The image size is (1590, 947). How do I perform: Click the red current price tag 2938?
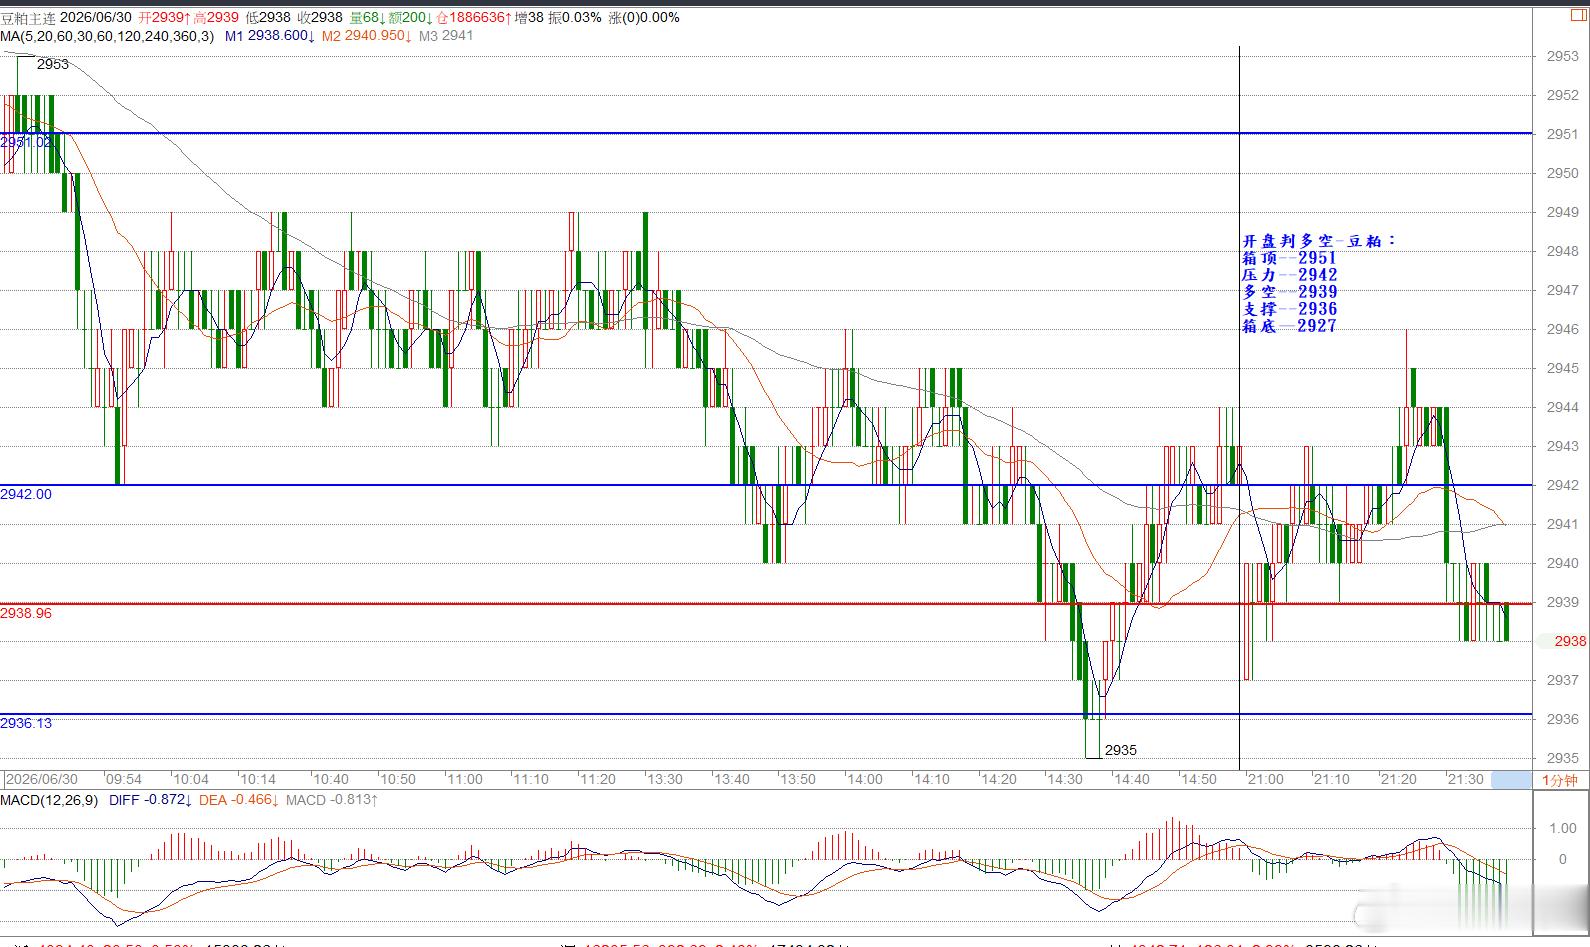(1570, 641)
